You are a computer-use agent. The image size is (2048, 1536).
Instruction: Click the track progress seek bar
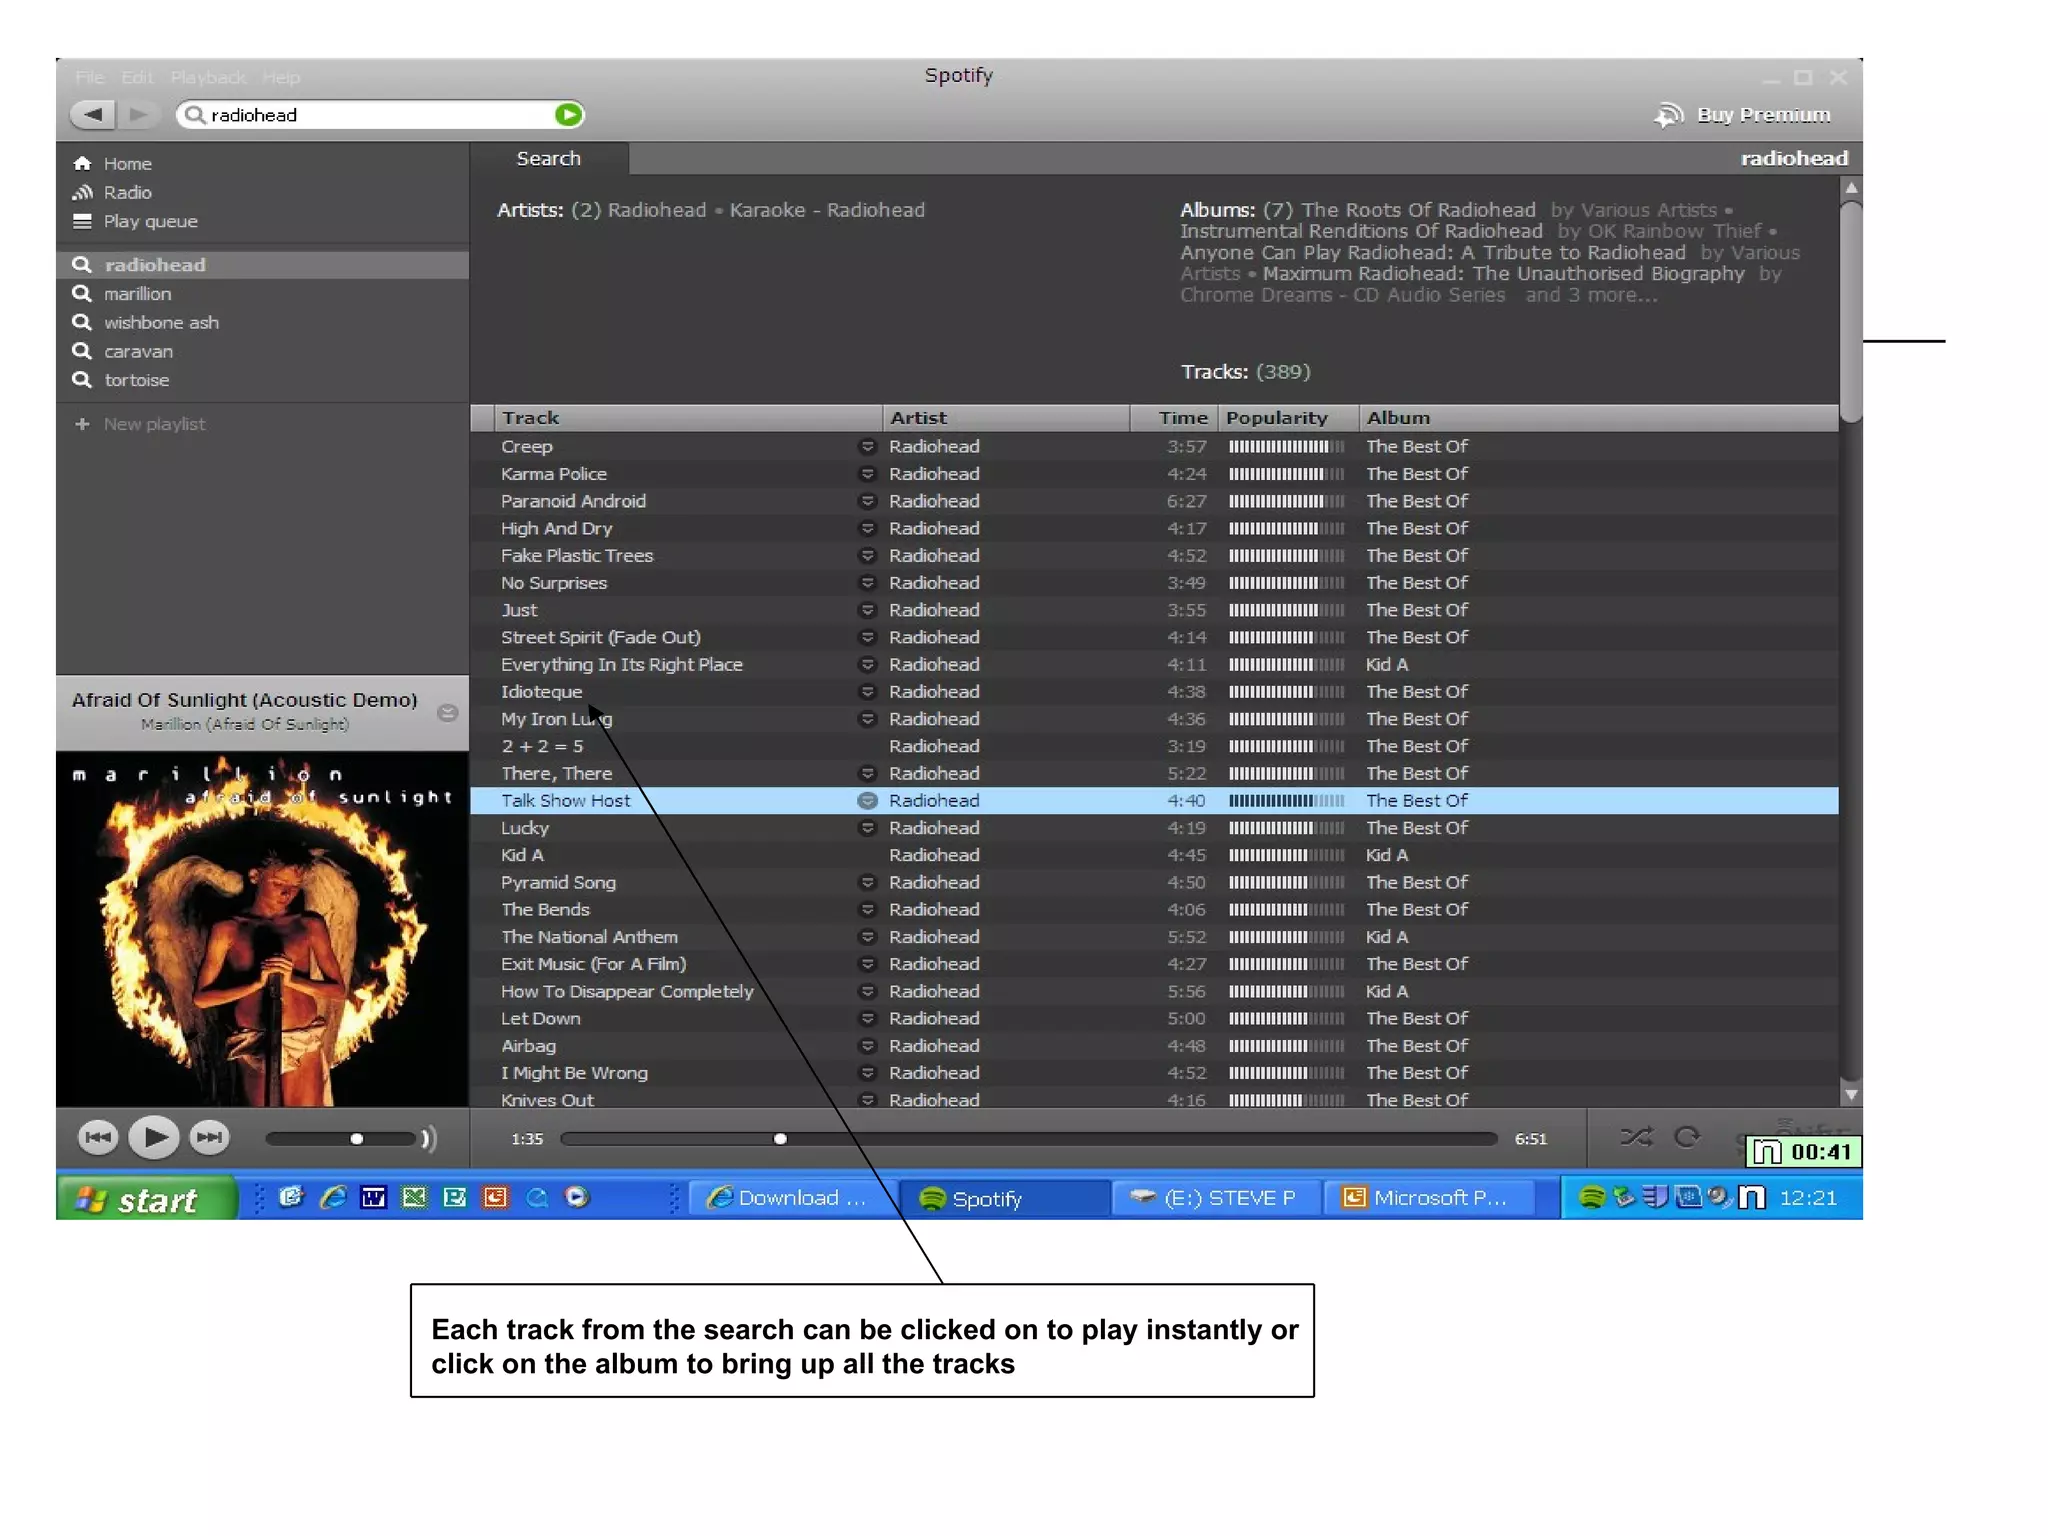[x=1028, y=1138]
